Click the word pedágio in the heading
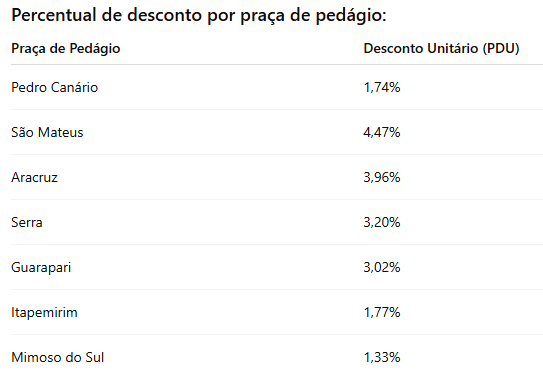 click(x=351, y=16)
